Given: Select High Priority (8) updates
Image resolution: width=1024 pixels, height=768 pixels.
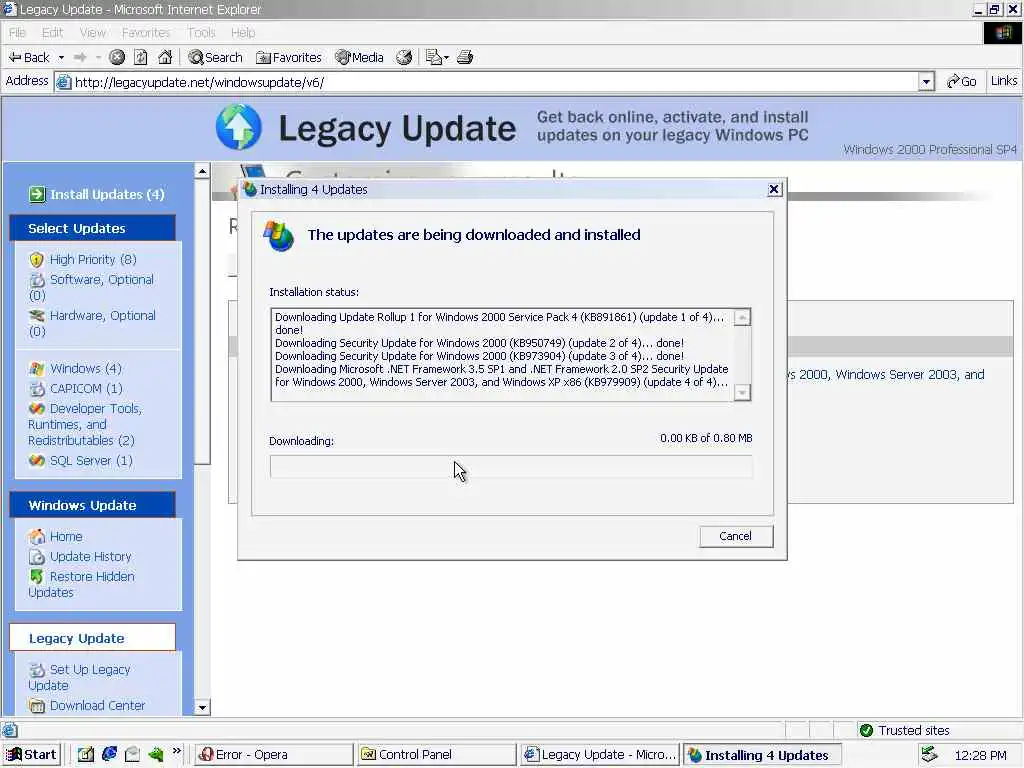Looking at the screenshot, I should (93, 259).
